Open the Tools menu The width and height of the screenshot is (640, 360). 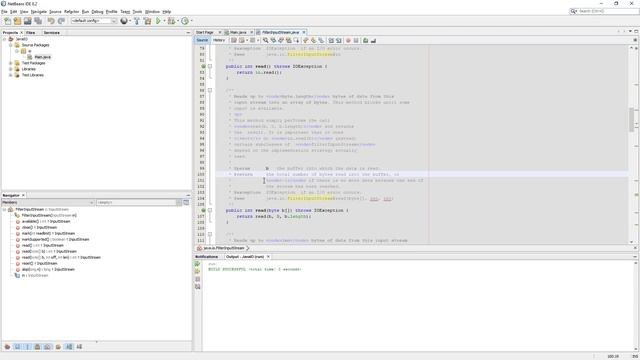138,12
